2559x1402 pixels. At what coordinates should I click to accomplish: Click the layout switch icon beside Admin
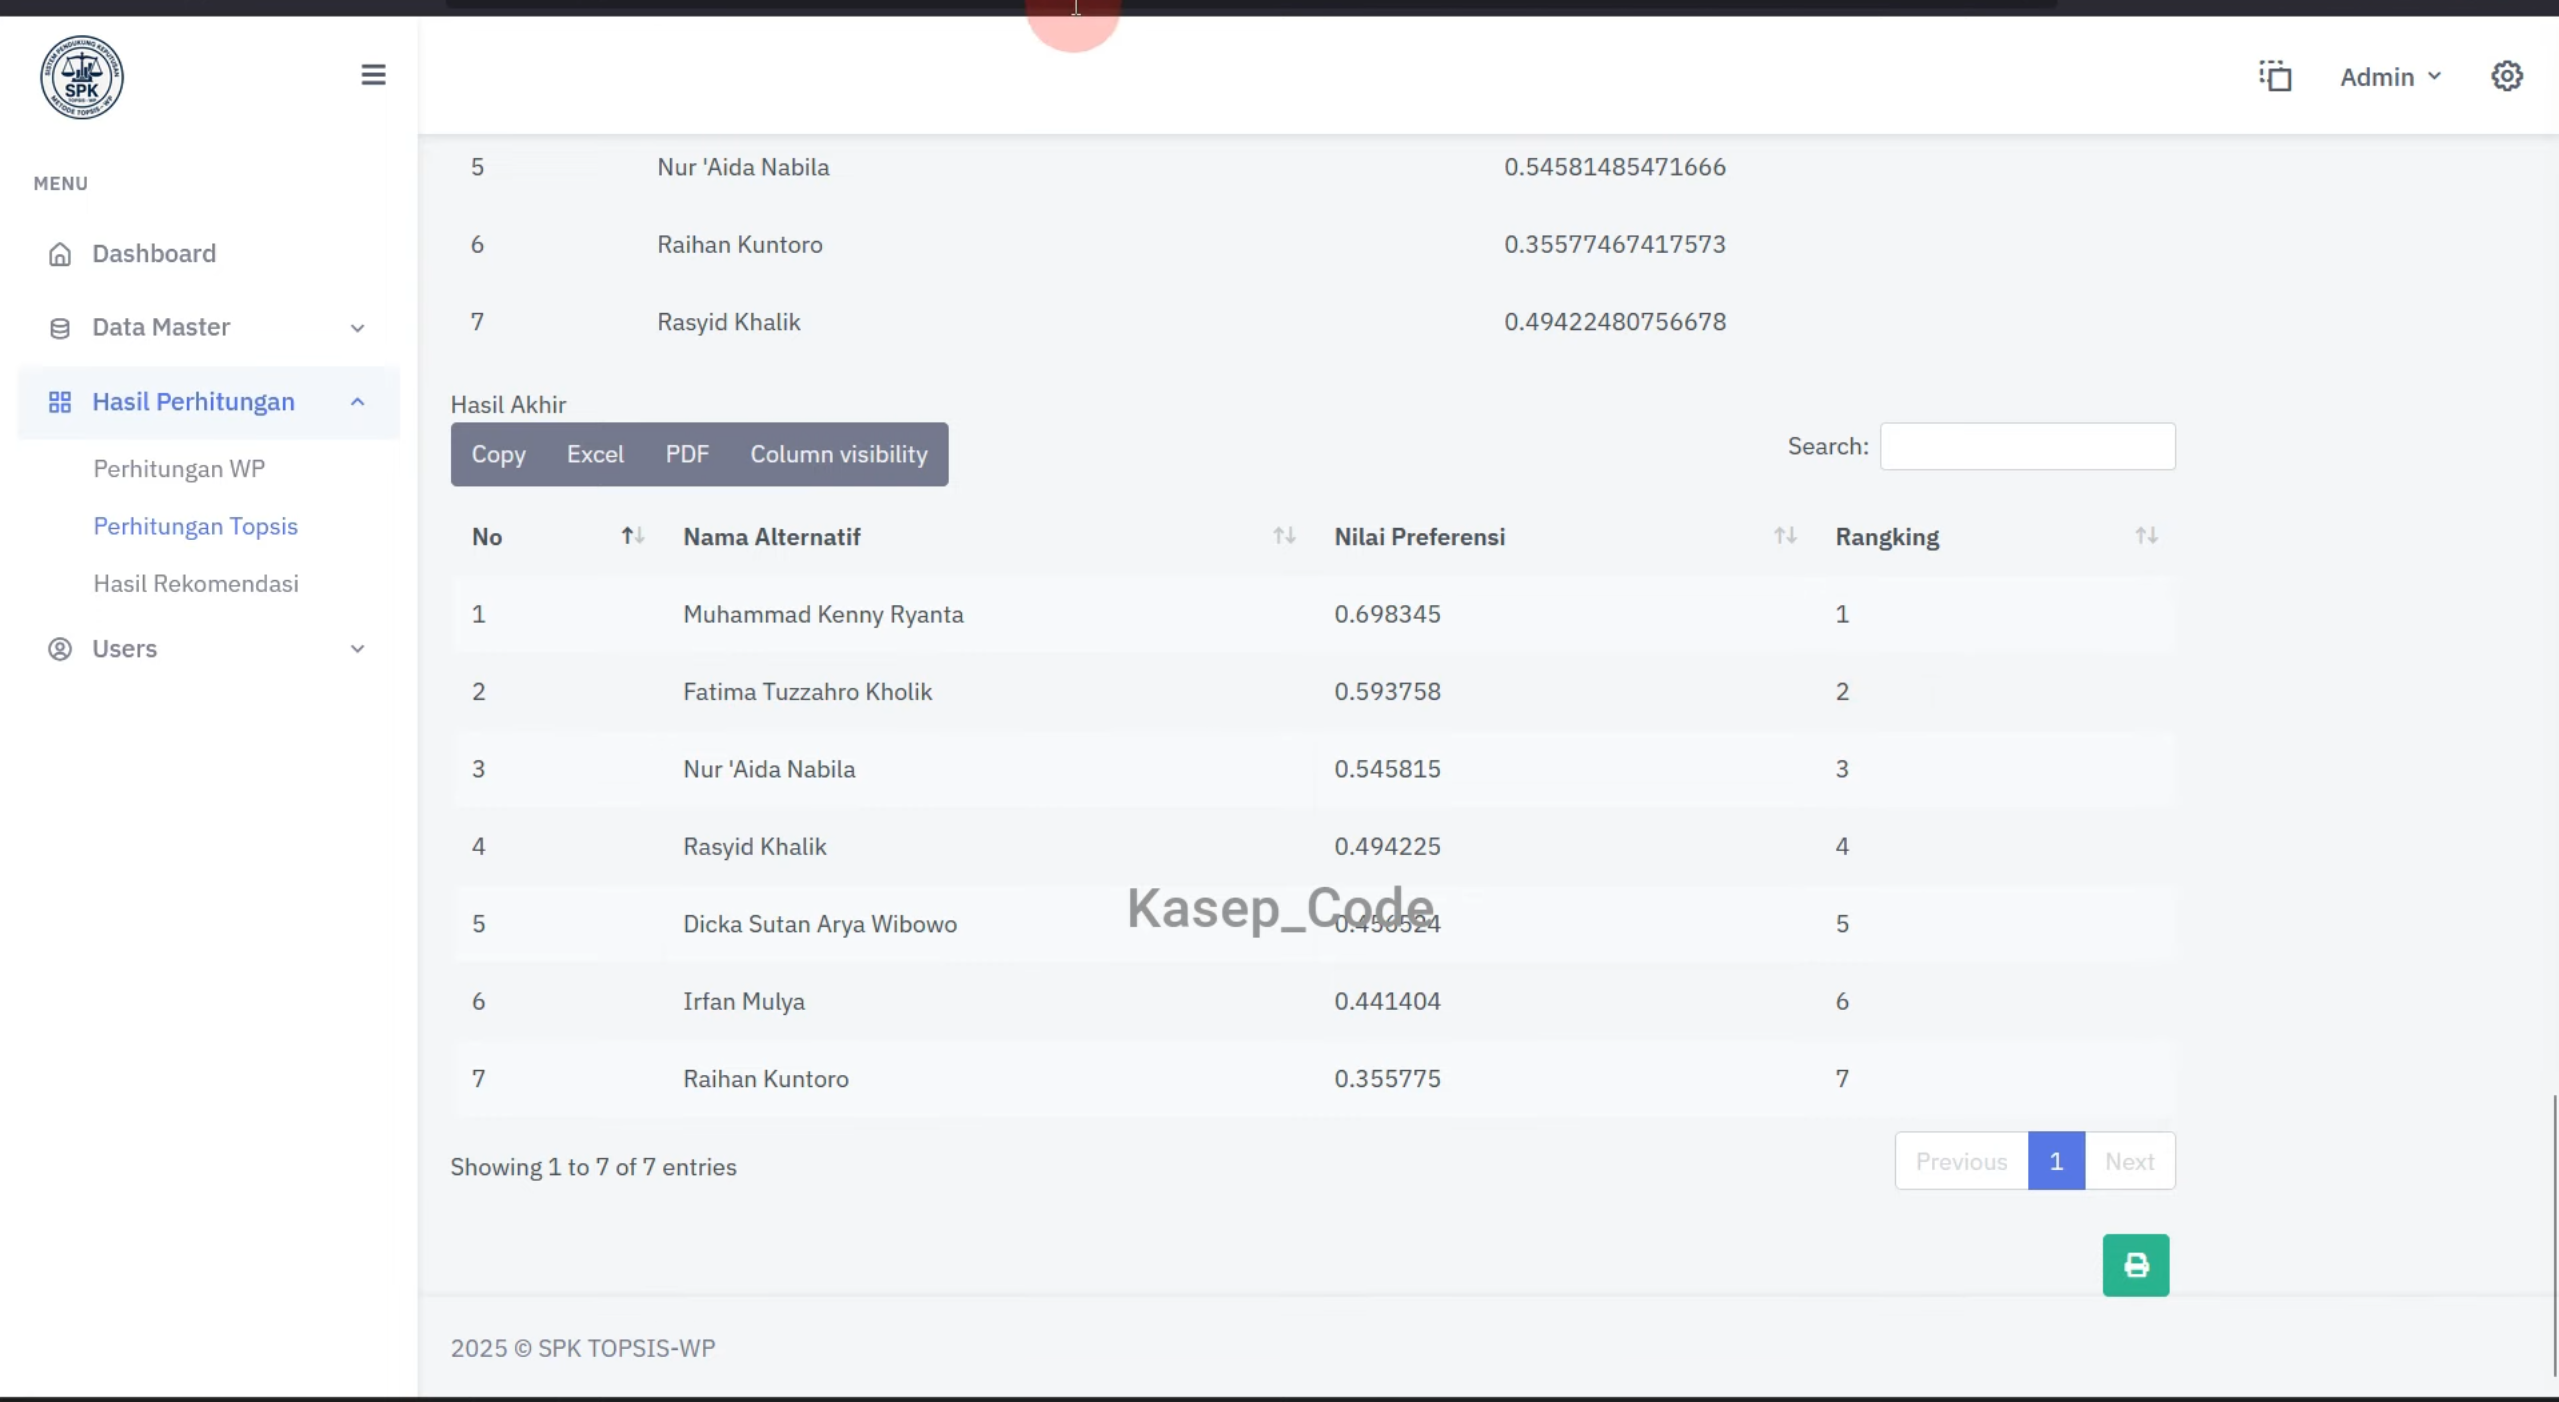[x=2275, y=76]
